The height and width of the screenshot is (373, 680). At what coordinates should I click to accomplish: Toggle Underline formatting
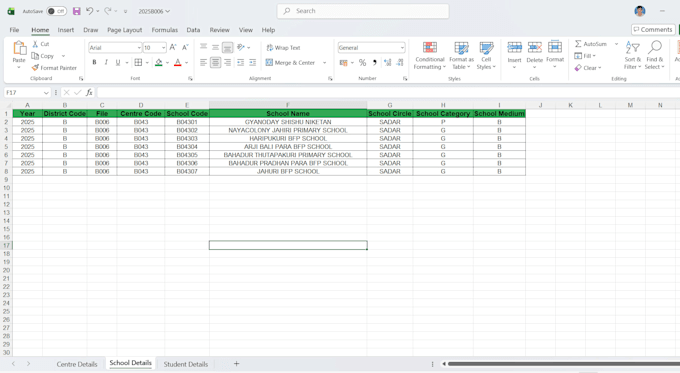118,62
